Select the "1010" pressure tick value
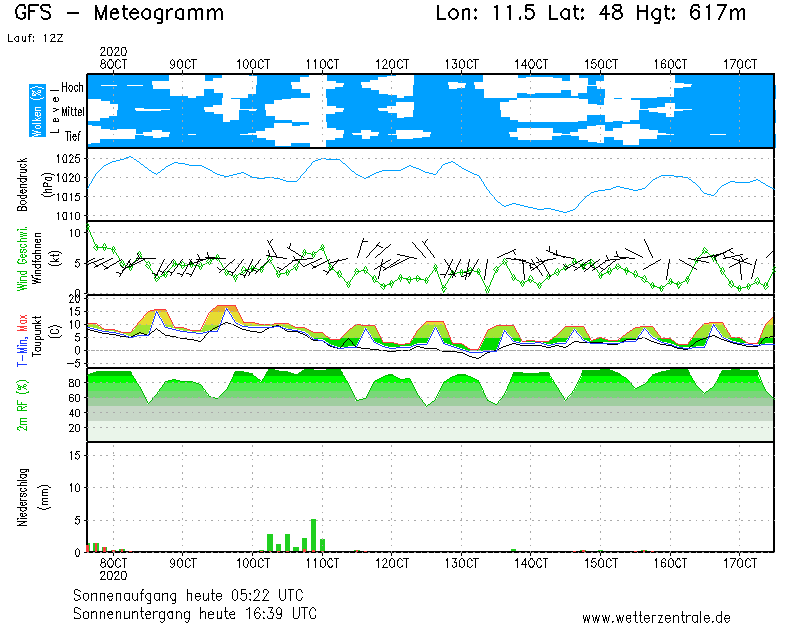 (x=68, y=216)
